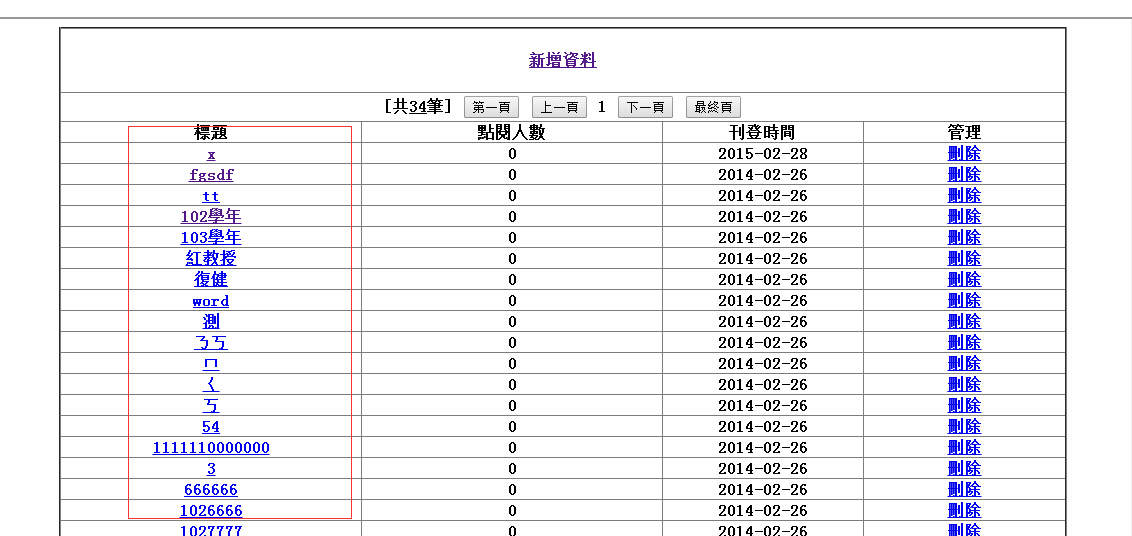Delete the 103學年 row
The image size is (1132, 536).
point(964,238)
